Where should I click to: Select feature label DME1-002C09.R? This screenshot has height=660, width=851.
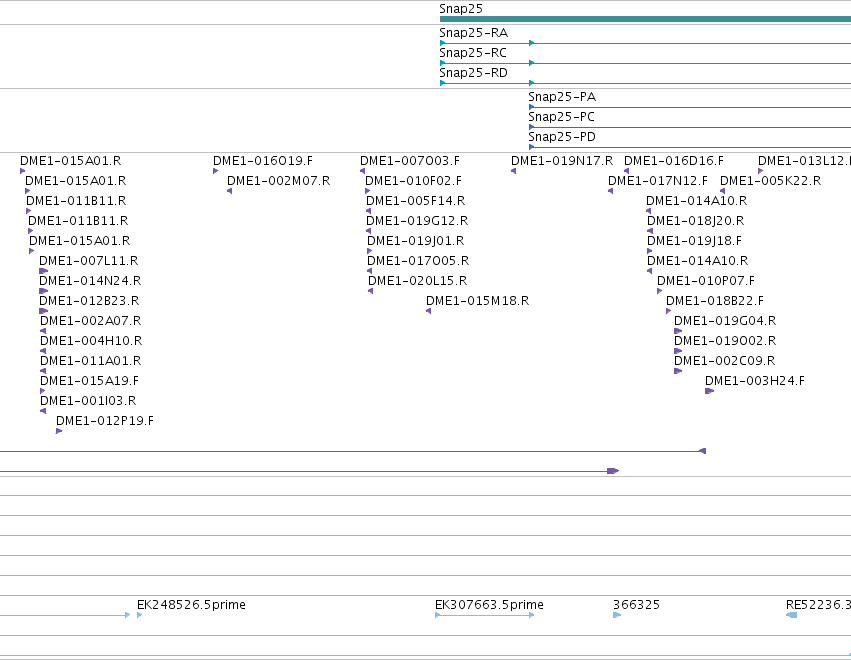pyautogui.click(x=725, y=361)
